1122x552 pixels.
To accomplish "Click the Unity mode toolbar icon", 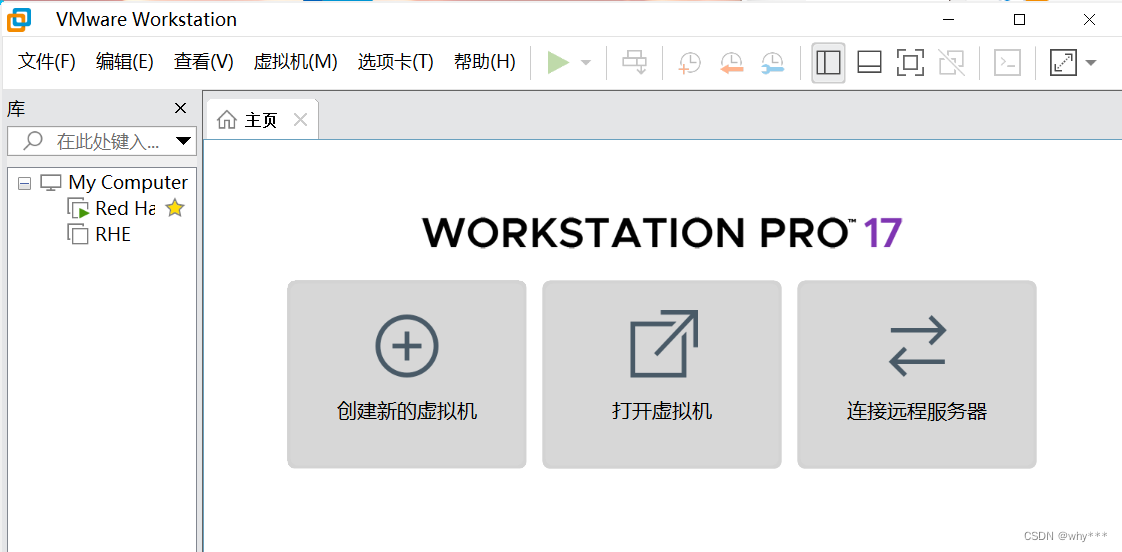I will click(x=952, y=62).
